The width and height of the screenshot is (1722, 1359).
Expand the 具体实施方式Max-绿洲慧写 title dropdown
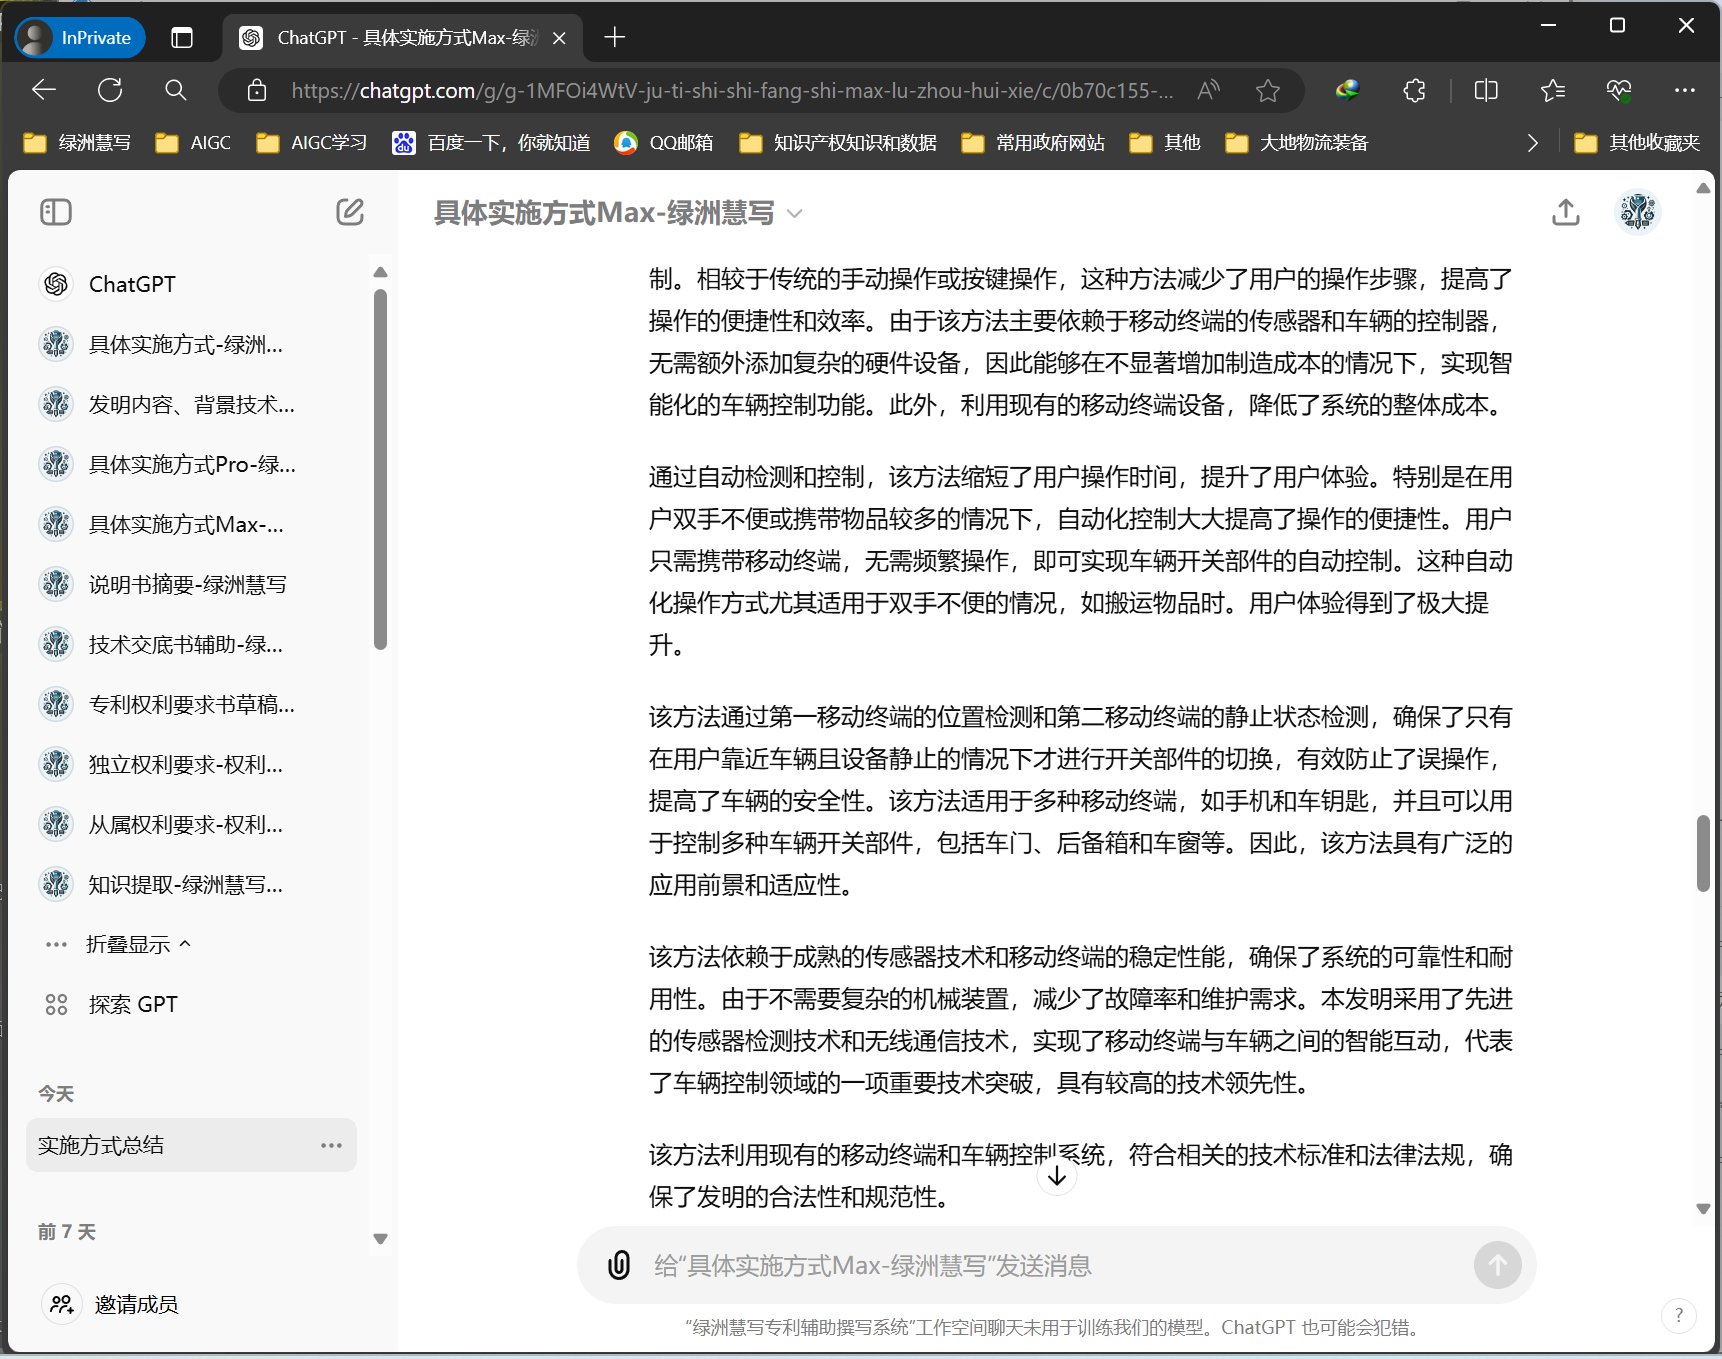[794, 213]
